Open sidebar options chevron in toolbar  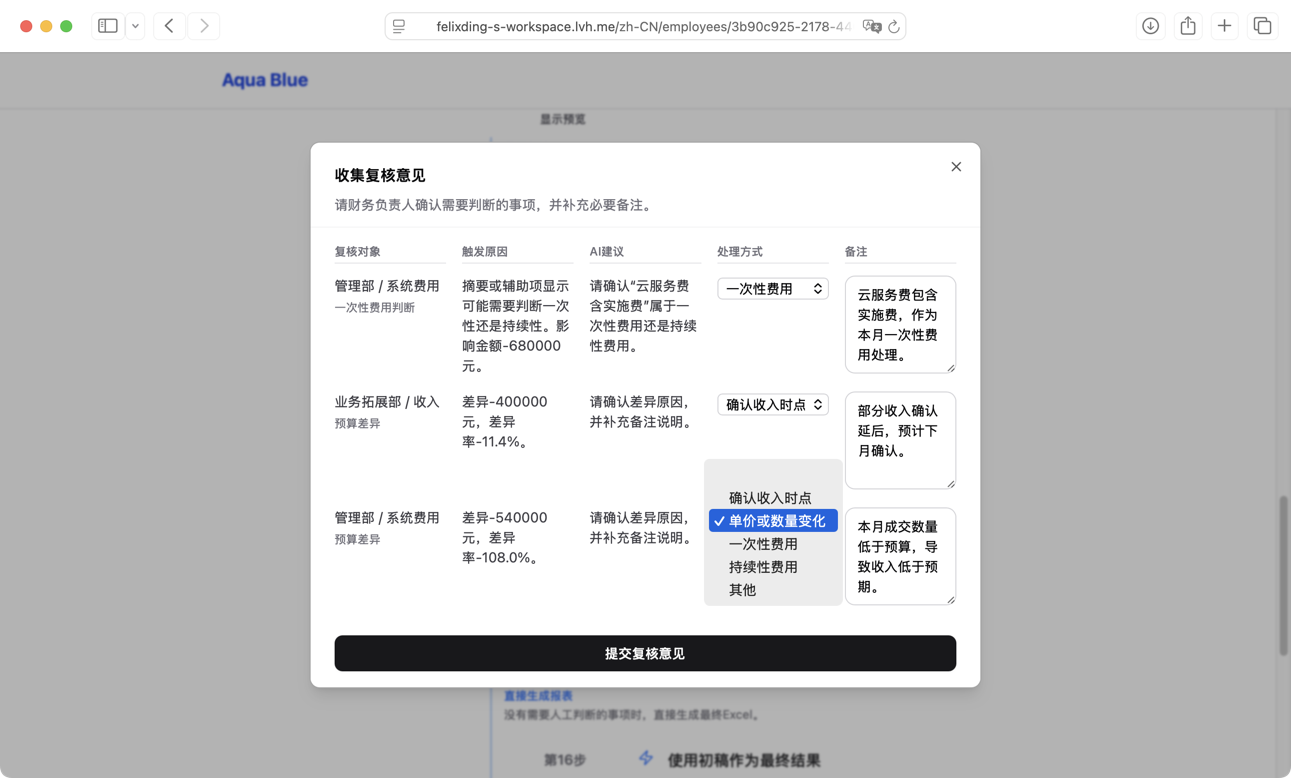(135, 26)
